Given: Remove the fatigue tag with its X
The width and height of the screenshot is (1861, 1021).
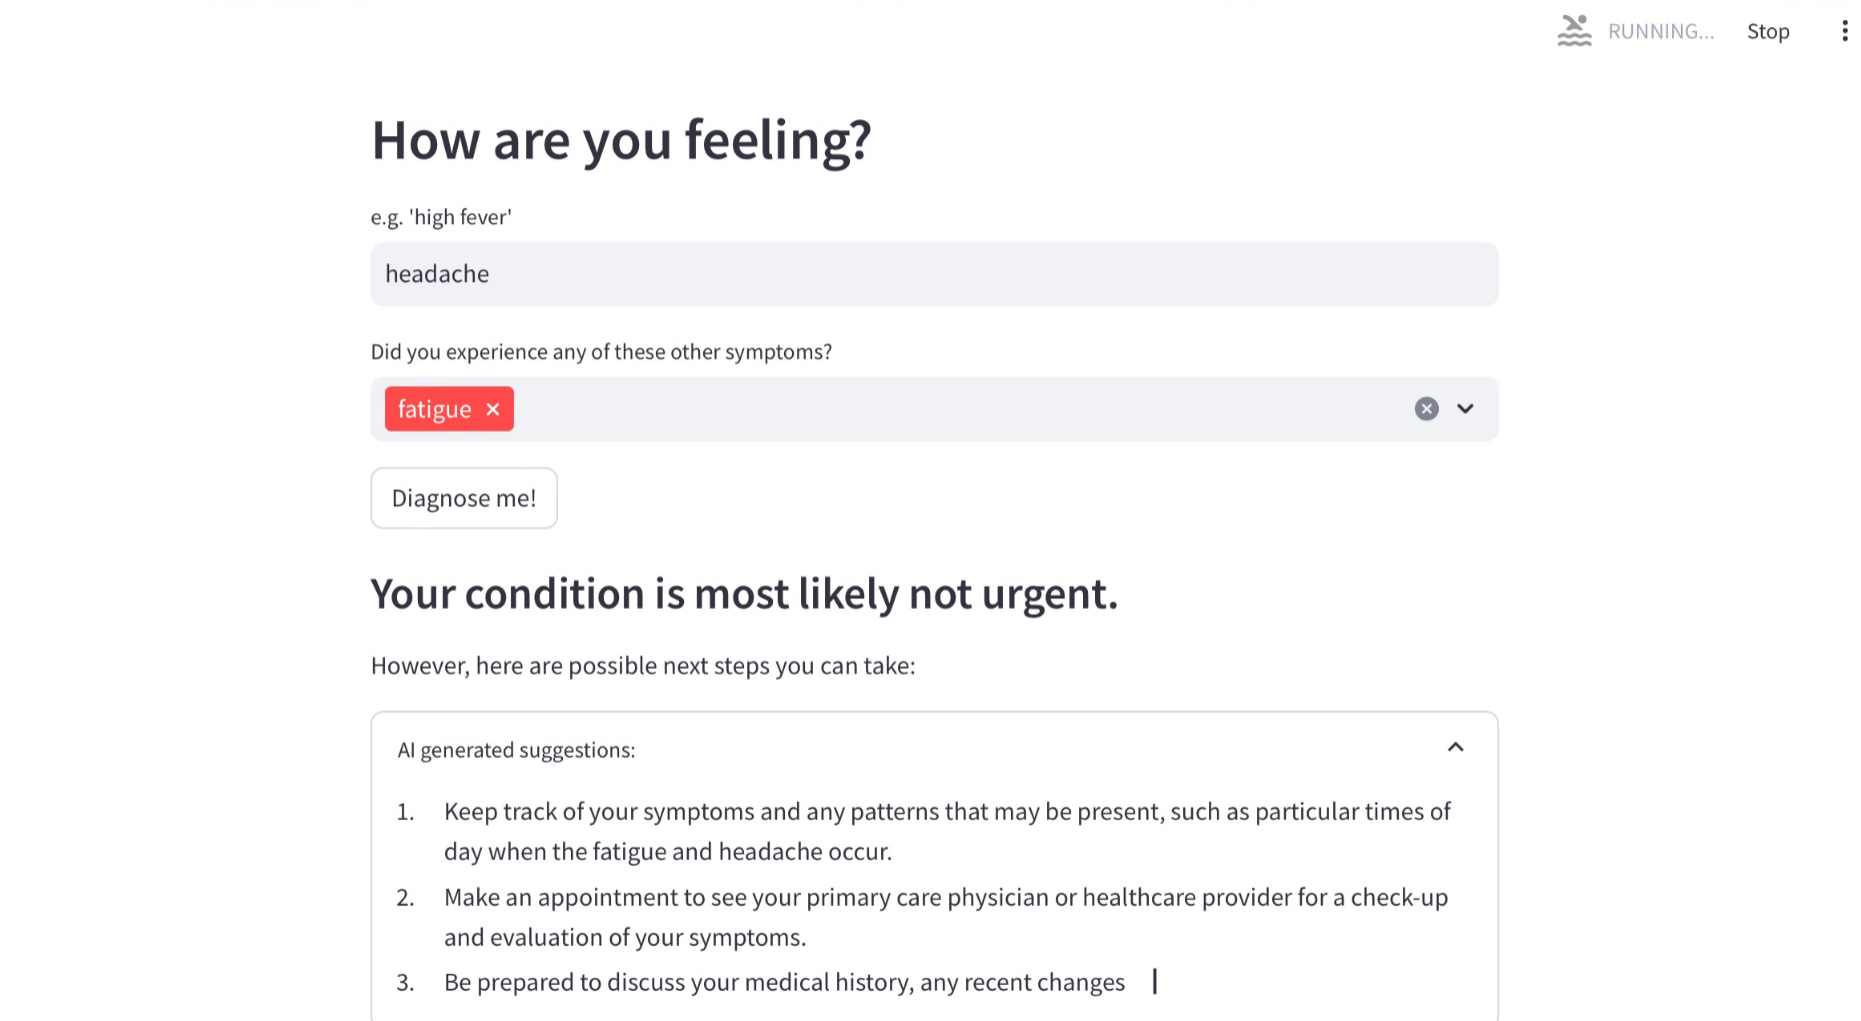Looking at the screenshot, I should point(493,409).
